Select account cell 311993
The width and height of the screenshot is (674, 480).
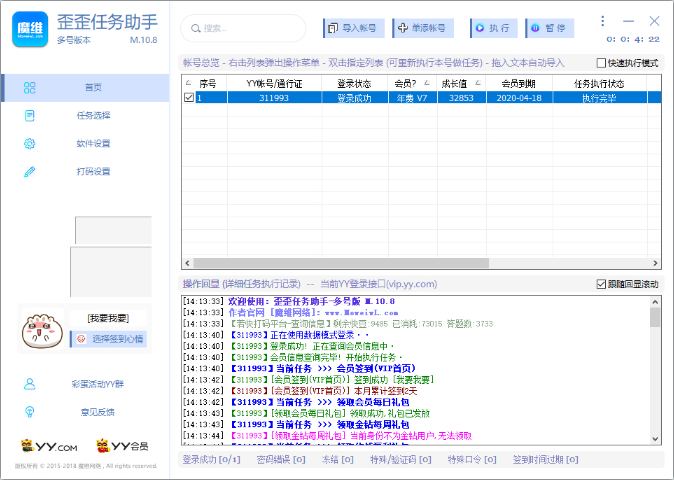pyautogui.click(x=274, y=98)
